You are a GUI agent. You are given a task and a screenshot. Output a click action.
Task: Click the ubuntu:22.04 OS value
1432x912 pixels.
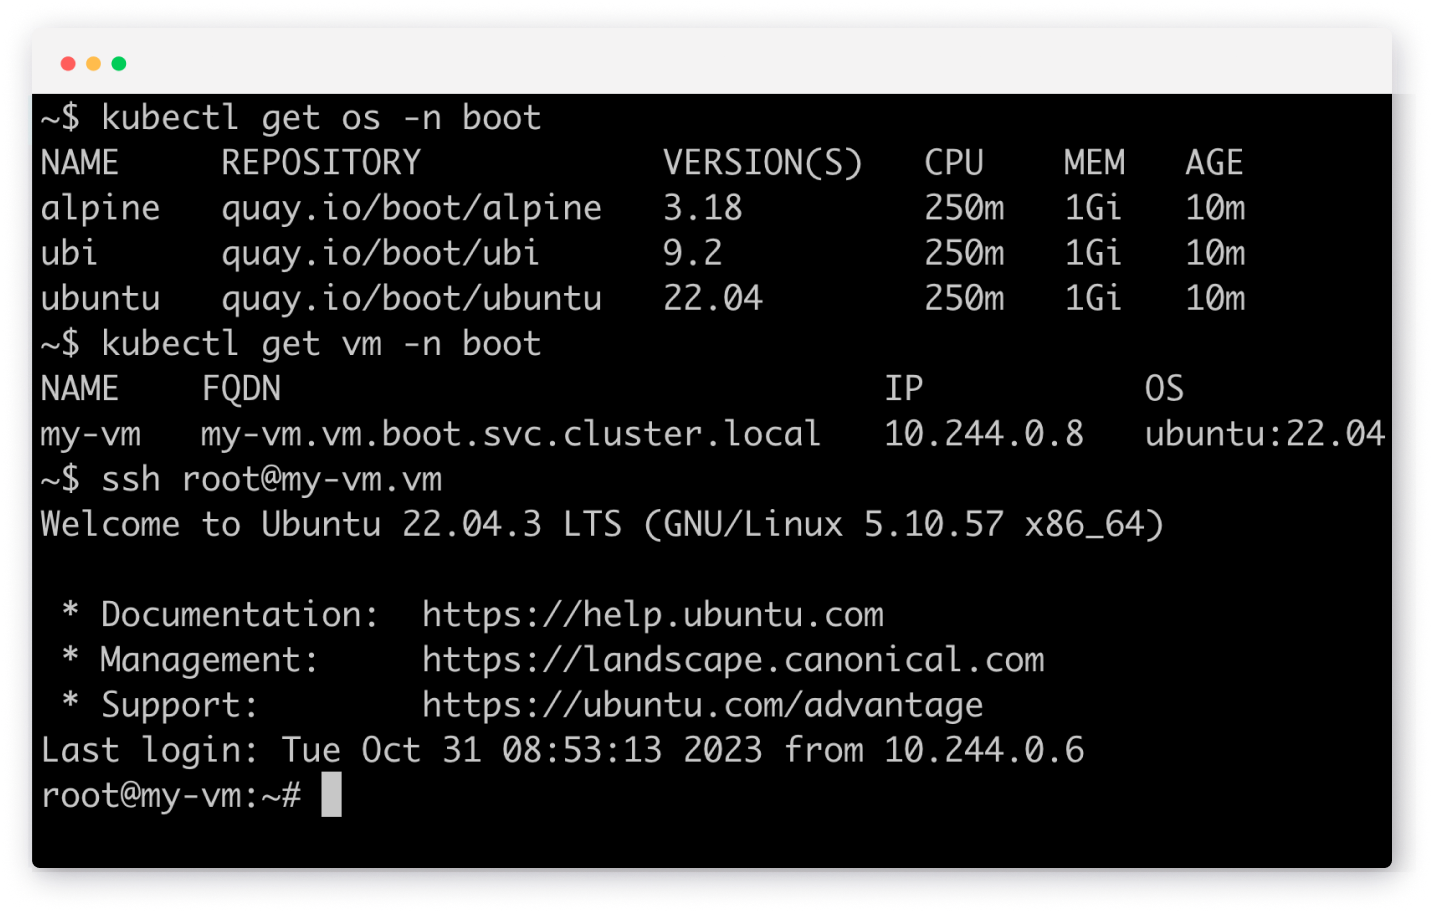1264,434
